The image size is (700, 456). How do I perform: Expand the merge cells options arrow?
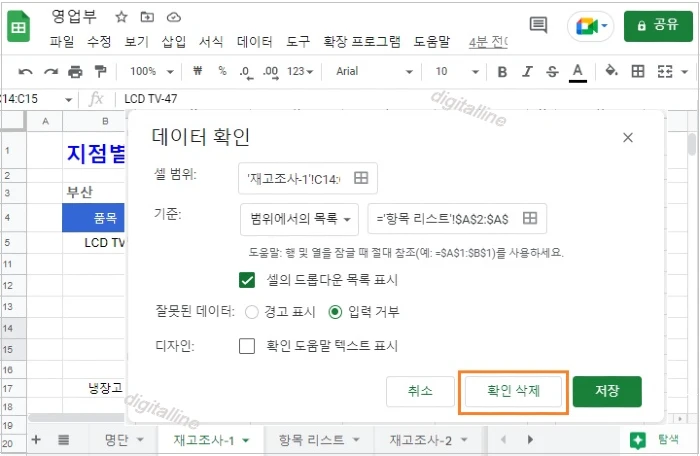[x=684, y=71]
